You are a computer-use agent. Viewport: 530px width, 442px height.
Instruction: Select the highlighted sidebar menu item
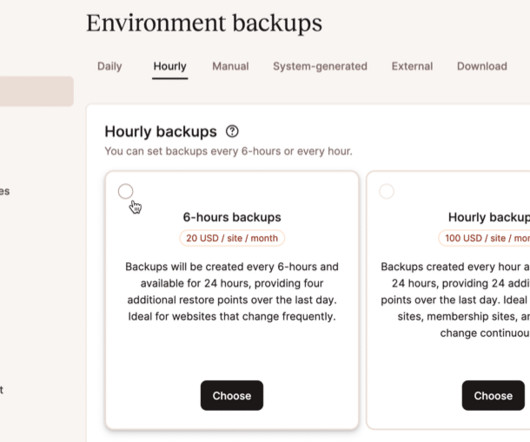coord(37,91)
